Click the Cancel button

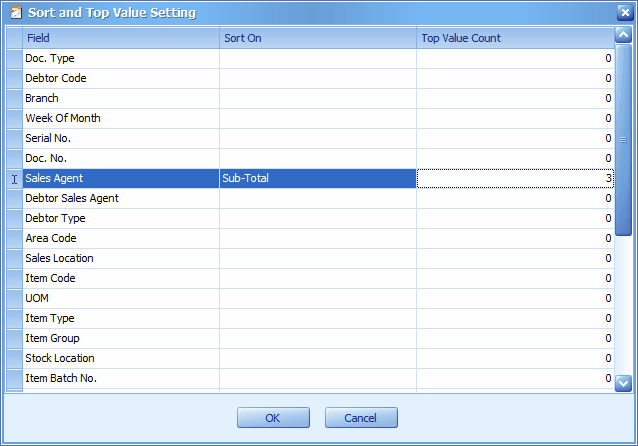point(361,418)
